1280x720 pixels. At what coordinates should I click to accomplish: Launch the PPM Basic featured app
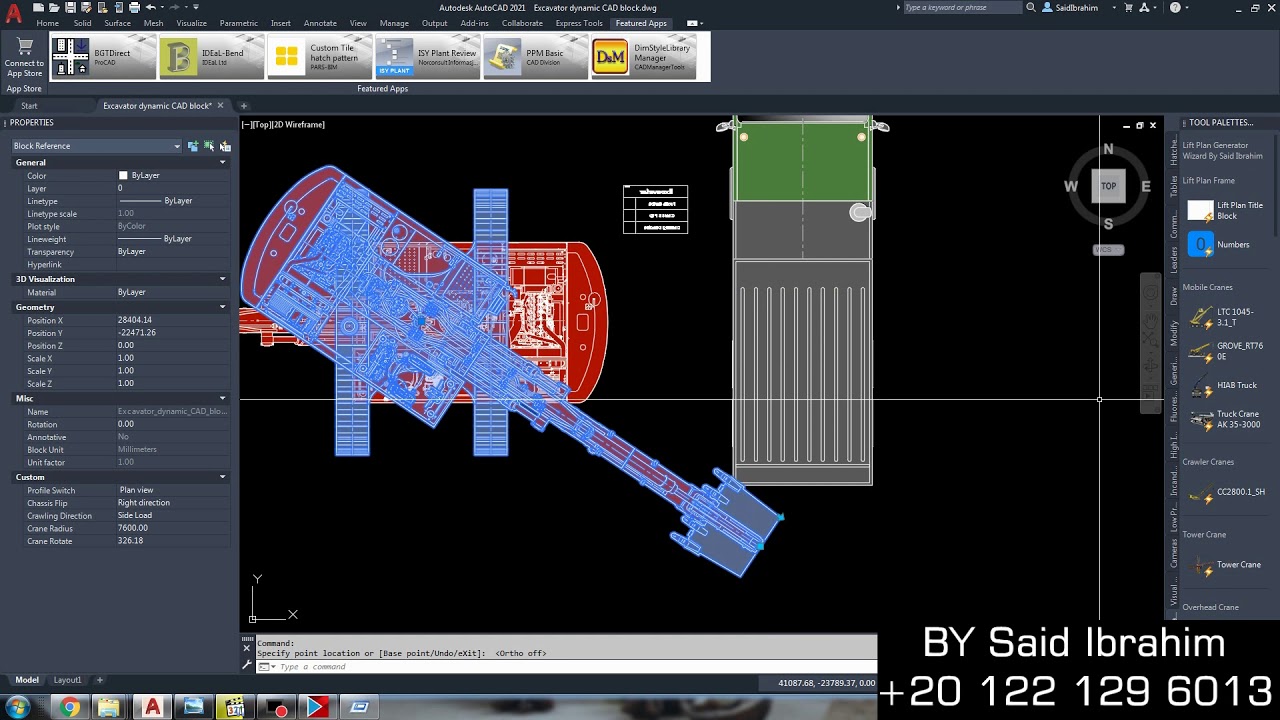coord(536,57)
